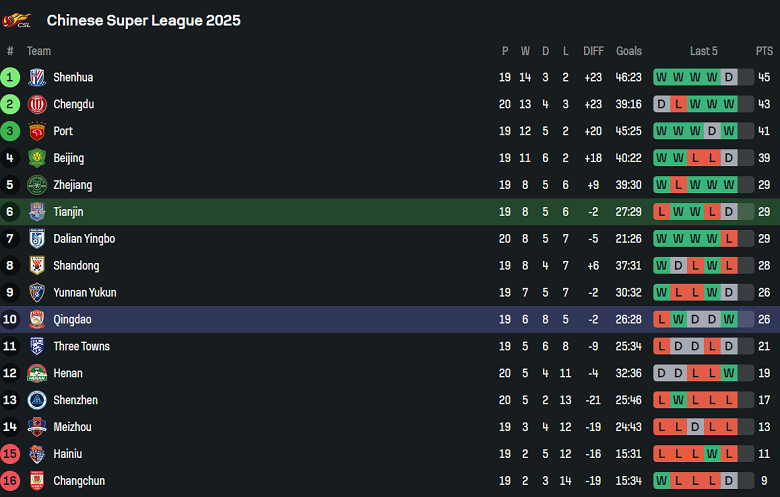Click the Dalian Yingbo team badge
Viewport: 780px width, 497px height.
click(x=37, y=239)
